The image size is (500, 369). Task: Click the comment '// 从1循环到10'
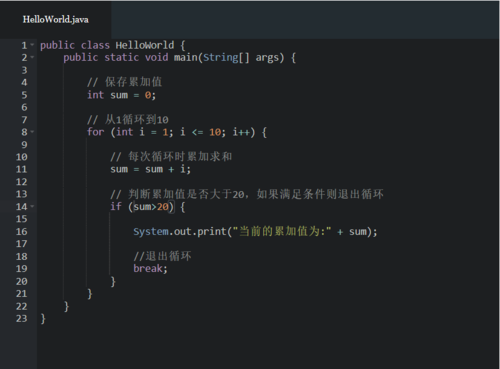point(128,119)
